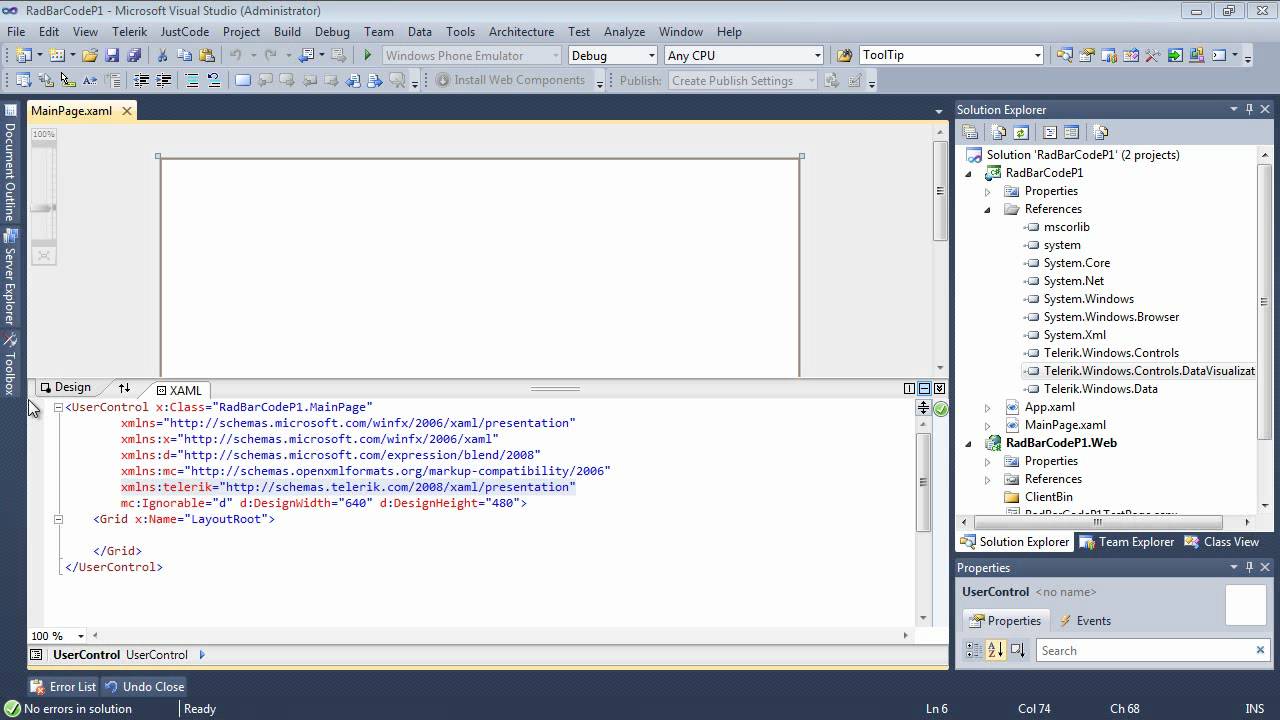Viewport: 1280px width, 720px height.
Task: Open the Telerik menu
Action: pos(129,32)
